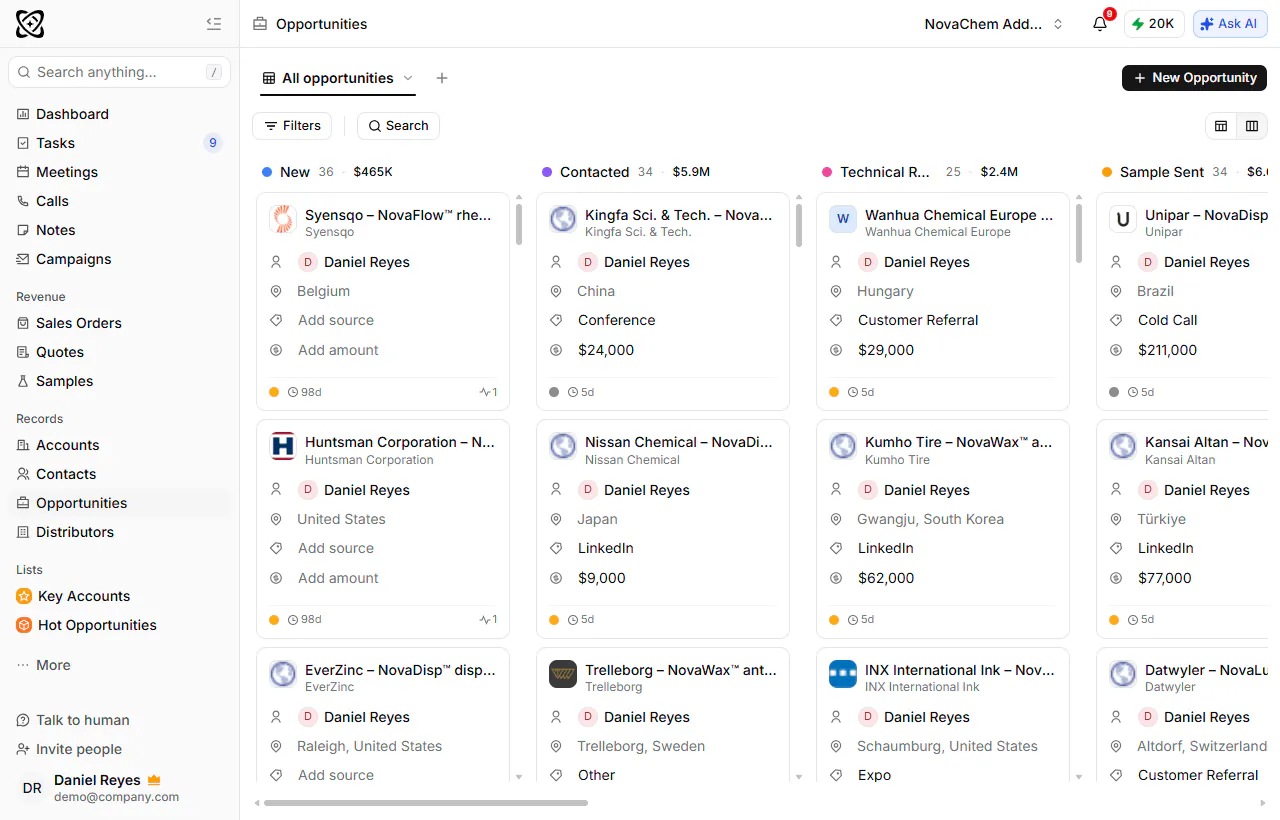Click the 98d clock on Huntsman card
Viewport: 1280px width, 820px height.
[x=305, y=620]
